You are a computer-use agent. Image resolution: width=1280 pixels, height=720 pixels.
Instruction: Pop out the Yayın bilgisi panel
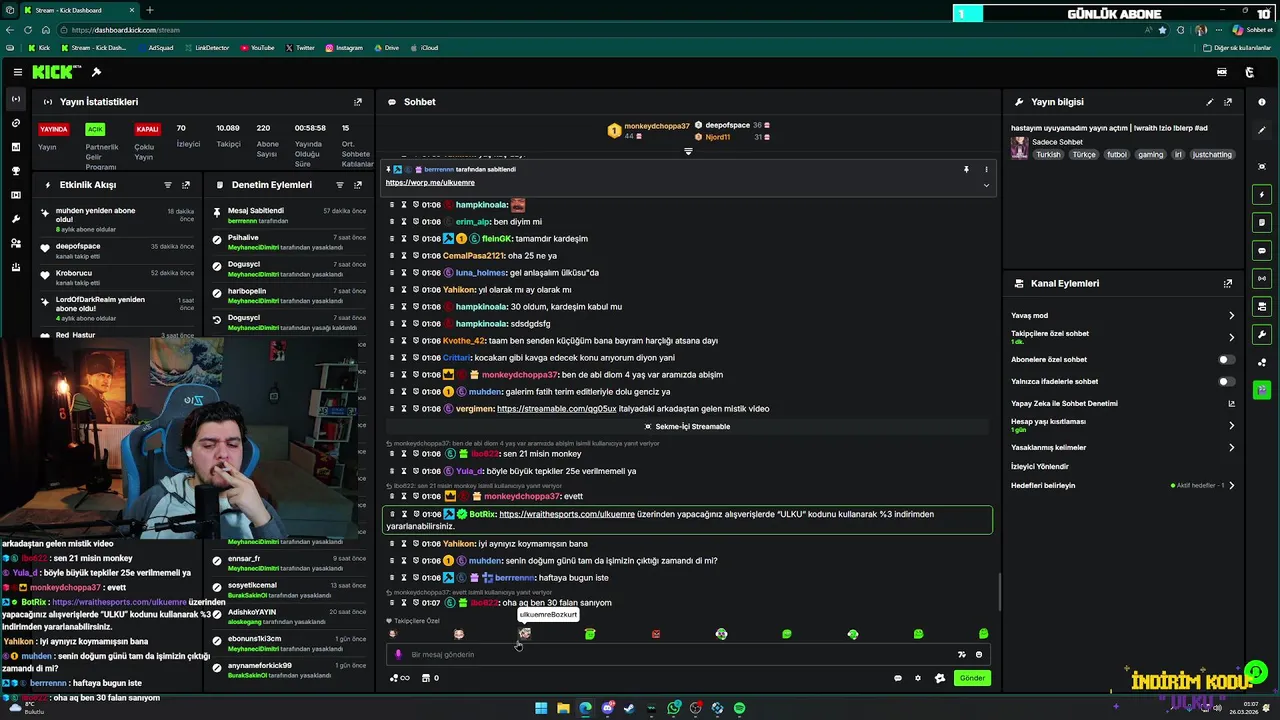(1228, 102)
